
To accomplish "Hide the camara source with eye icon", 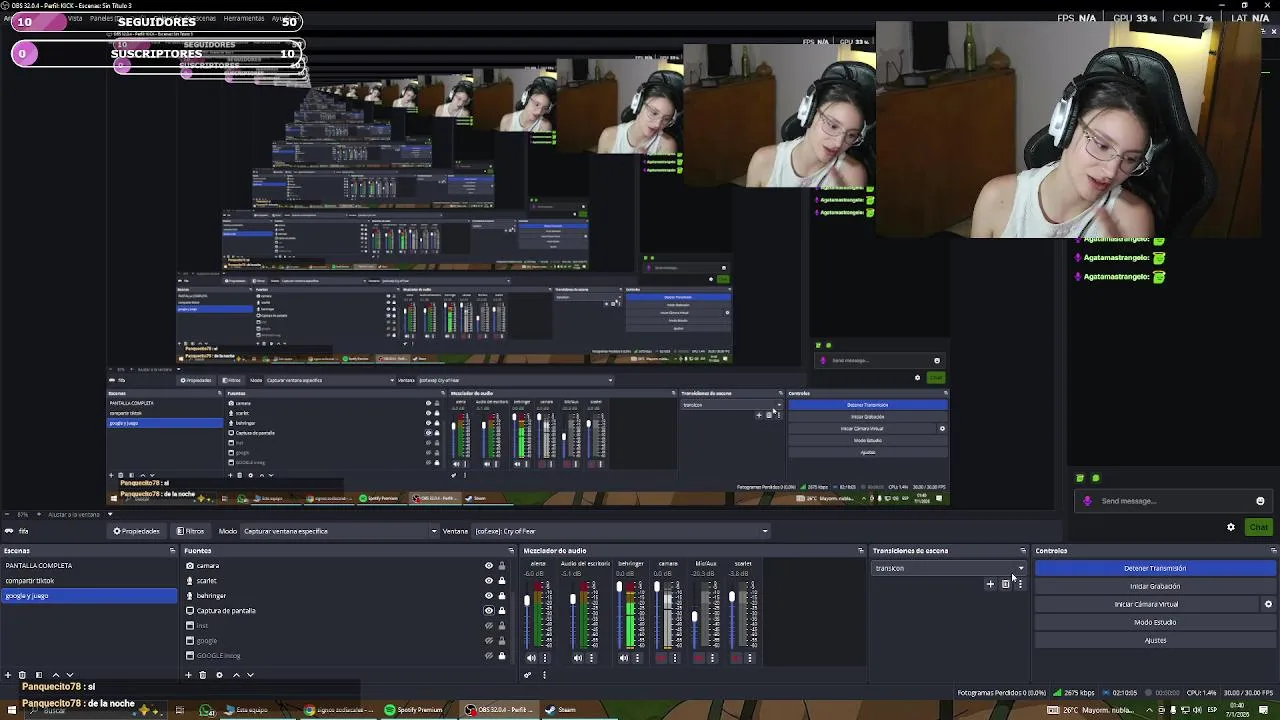I will (489, 566).
